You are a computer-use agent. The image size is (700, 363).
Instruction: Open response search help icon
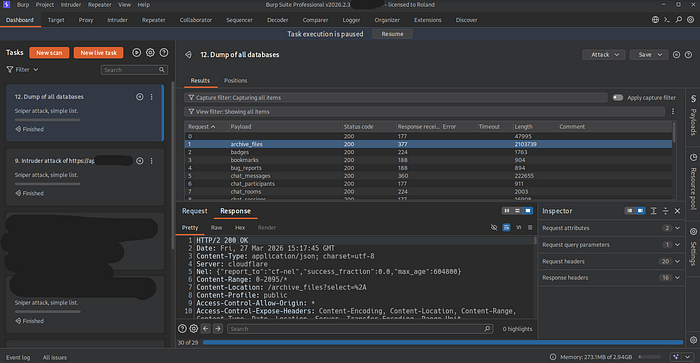click(x=182, y=329)
